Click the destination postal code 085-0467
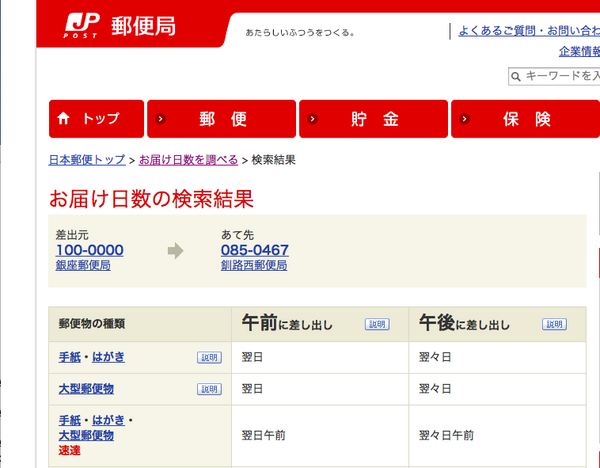Screen dimensions: 600x468 click(255, 250)
